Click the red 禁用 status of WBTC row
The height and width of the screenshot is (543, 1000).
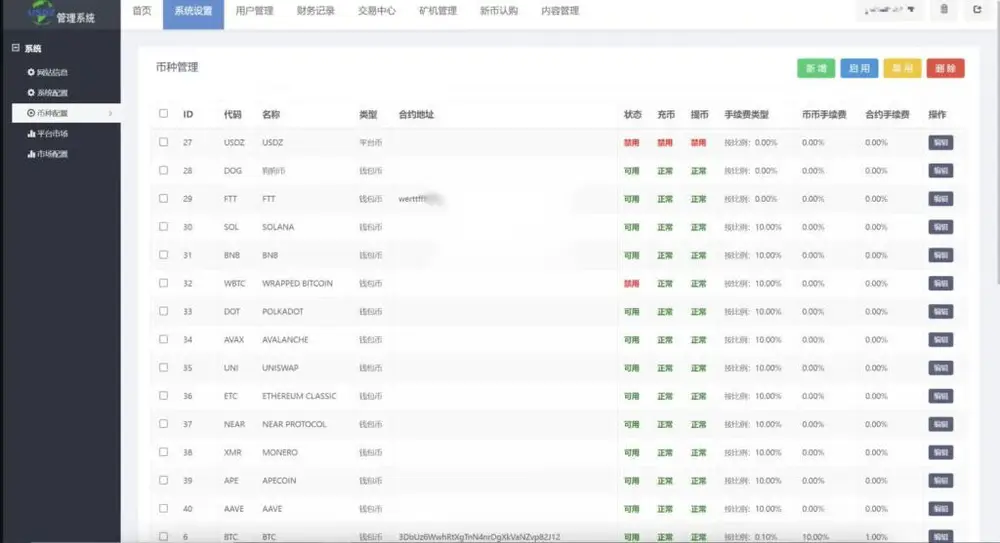(631, 283)
